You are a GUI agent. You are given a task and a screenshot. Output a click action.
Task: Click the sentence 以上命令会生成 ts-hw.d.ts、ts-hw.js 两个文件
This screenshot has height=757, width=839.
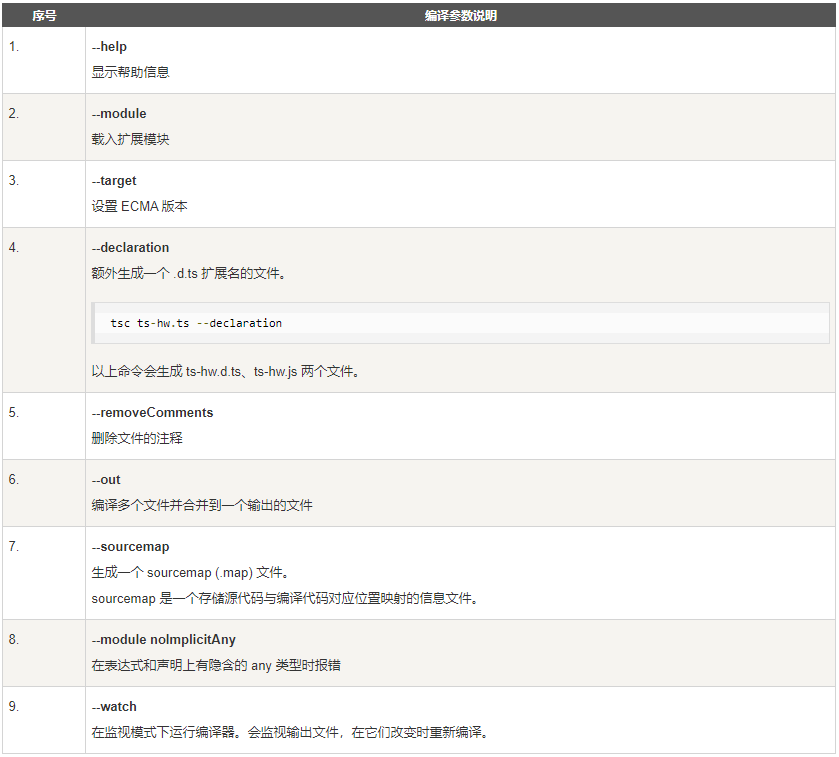pyautogui.click(x=225, y=371)
